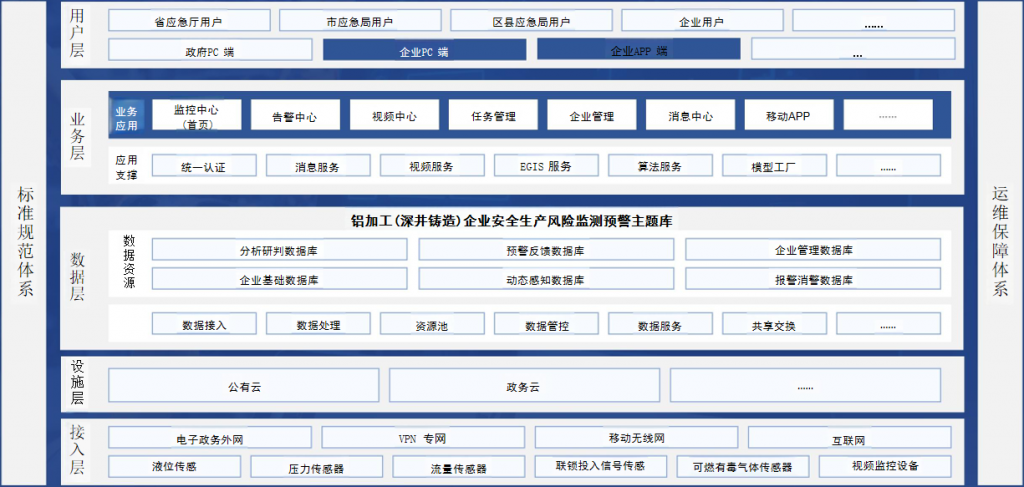The height and width of the screenshot is (487, 1024).
Task: Select the 企业APP 端 block
Action: (638, 50)
